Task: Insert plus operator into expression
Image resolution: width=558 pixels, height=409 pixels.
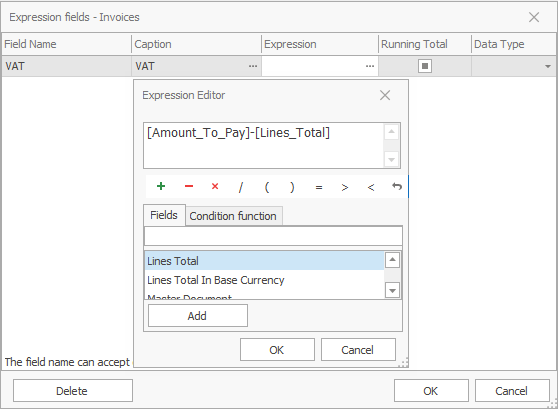Action: pyautogui.click(x=161, y=187)
